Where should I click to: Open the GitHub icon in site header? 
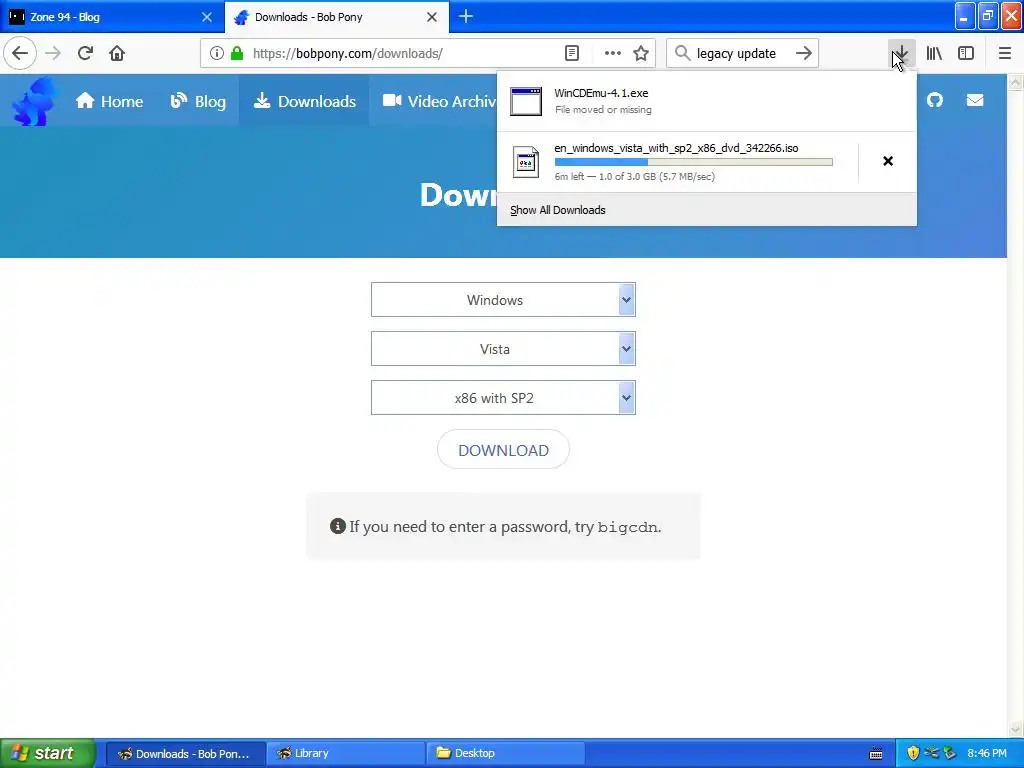(935, 100)
